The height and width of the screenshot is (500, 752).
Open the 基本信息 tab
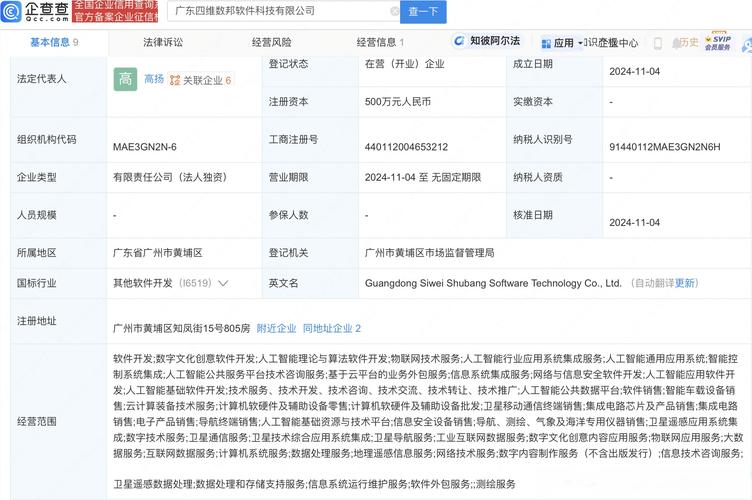[x=54, y=43]
